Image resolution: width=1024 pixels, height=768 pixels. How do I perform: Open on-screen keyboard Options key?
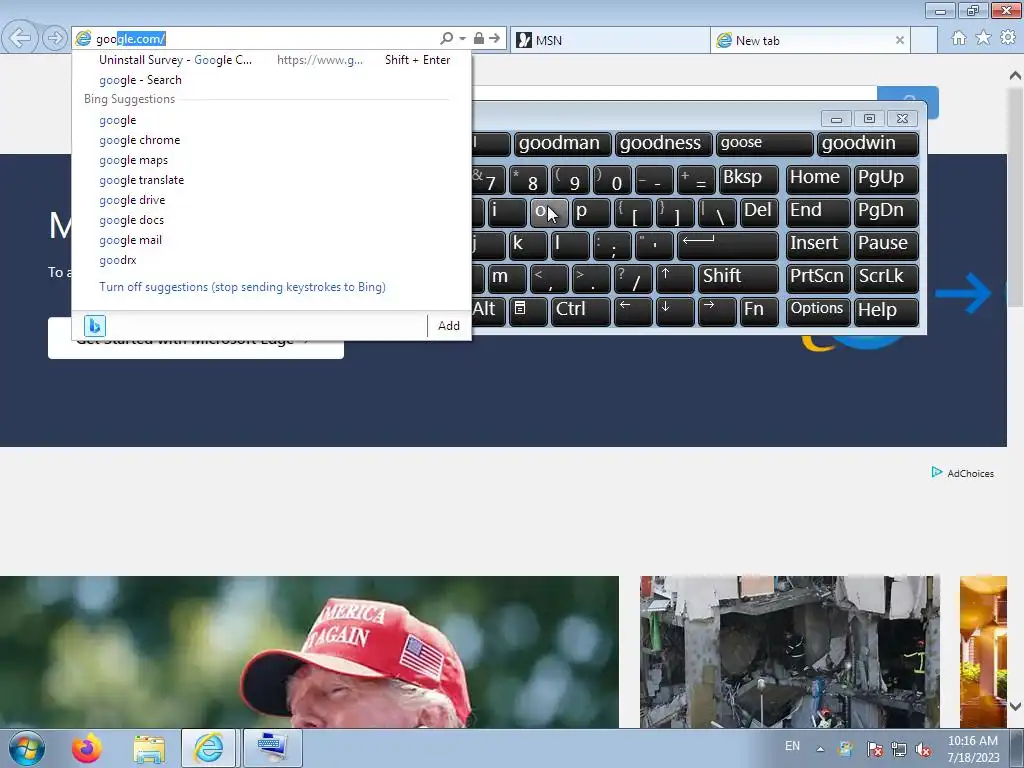(818, 312)
